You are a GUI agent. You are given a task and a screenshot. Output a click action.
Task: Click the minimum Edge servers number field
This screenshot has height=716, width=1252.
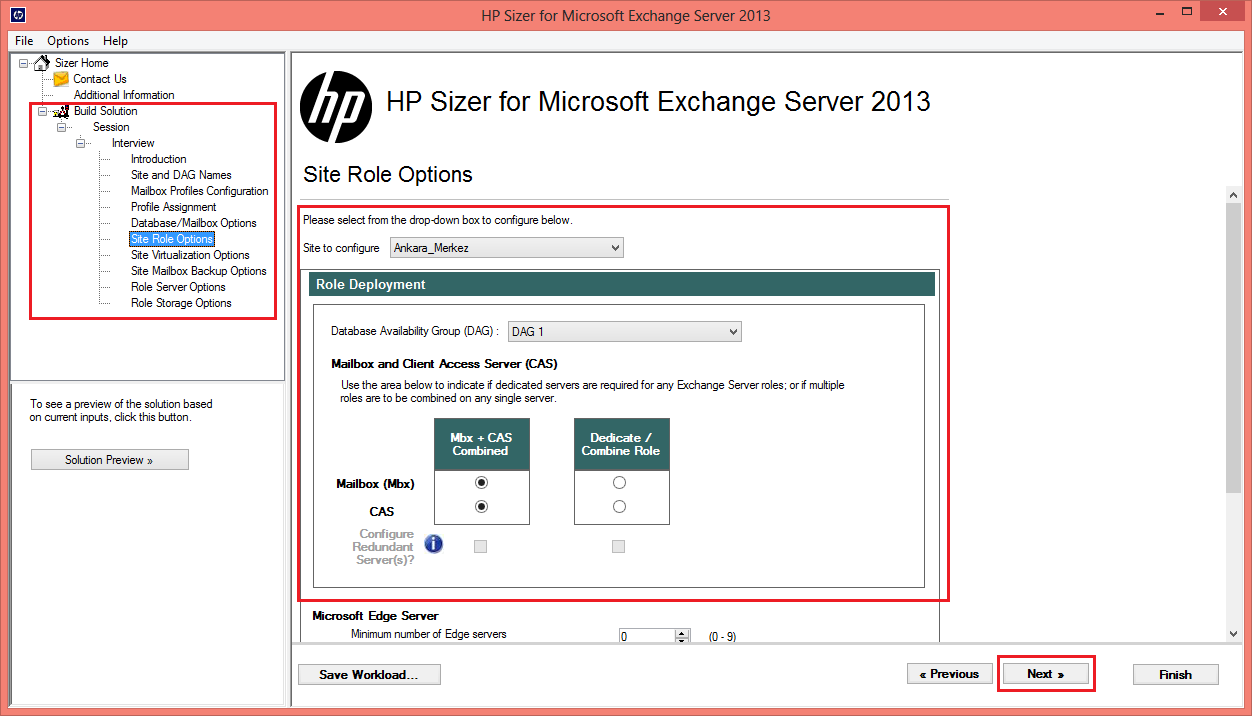[647, 636]
